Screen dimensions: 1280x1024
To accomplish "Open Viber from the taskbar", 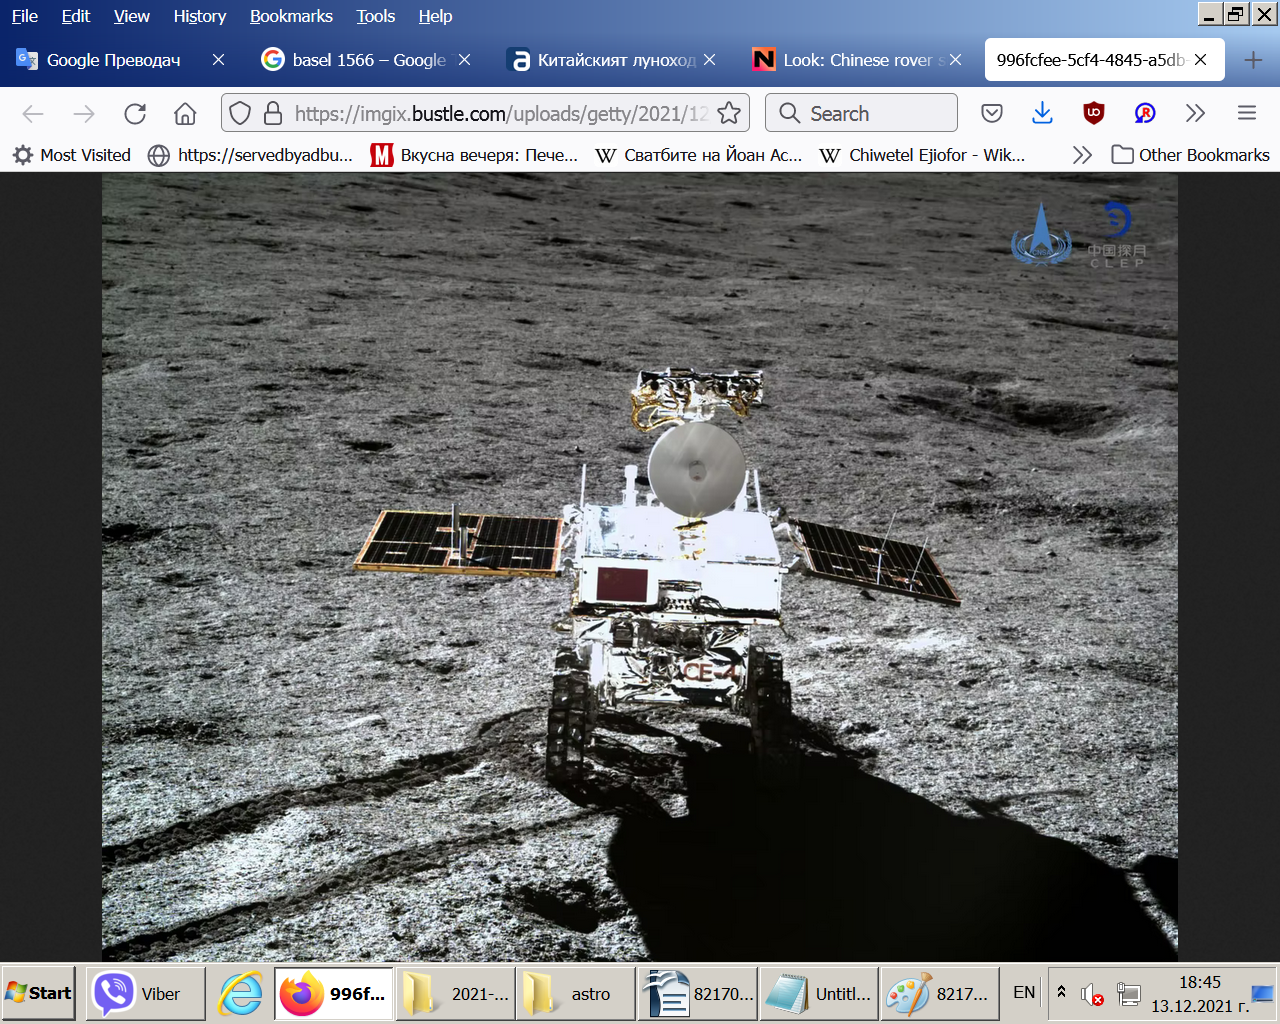I will [144, 993].
